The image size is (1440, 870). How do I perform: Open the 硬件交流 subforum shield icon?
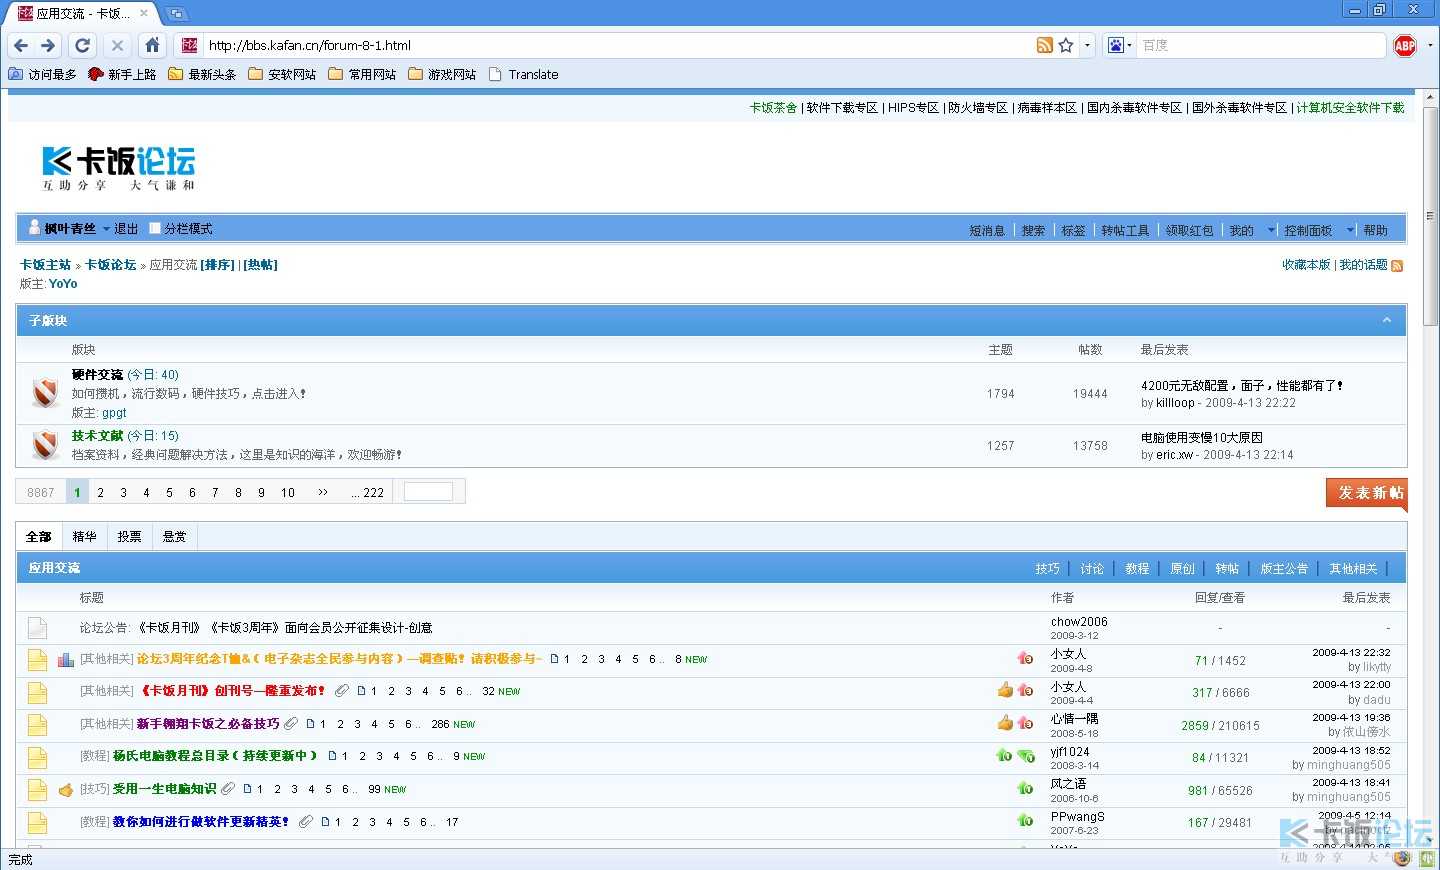pos(45,393)
